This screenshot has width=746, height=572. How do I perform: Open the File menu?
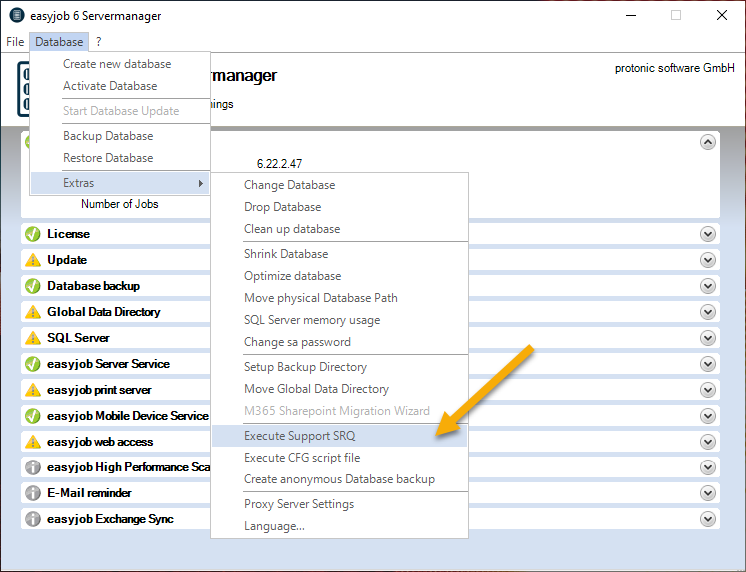15,42
